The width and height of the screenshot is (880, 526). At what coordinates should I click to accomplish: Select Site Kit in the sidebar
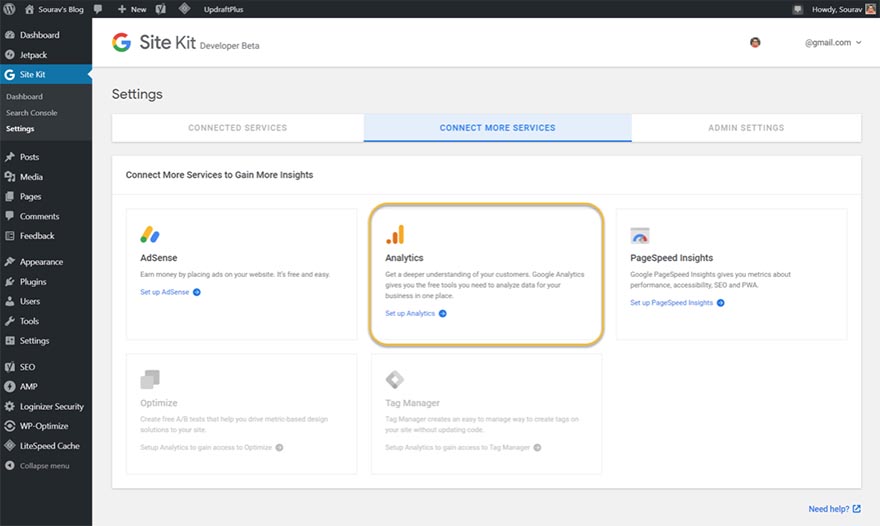point(46,74)
